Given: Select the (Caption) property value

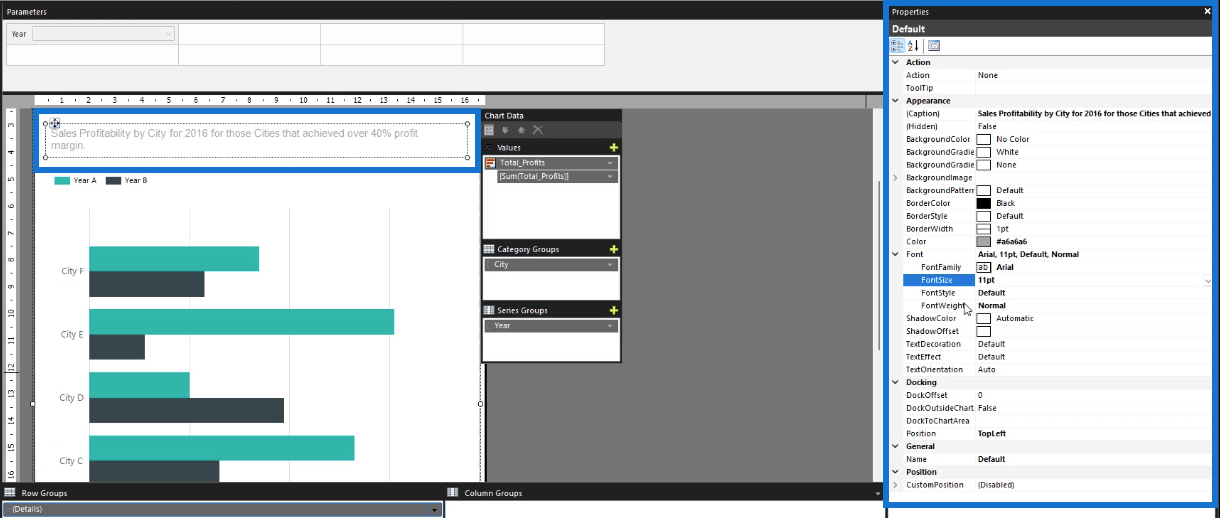Looking at the screenshot, I should tap(1094, 114).
